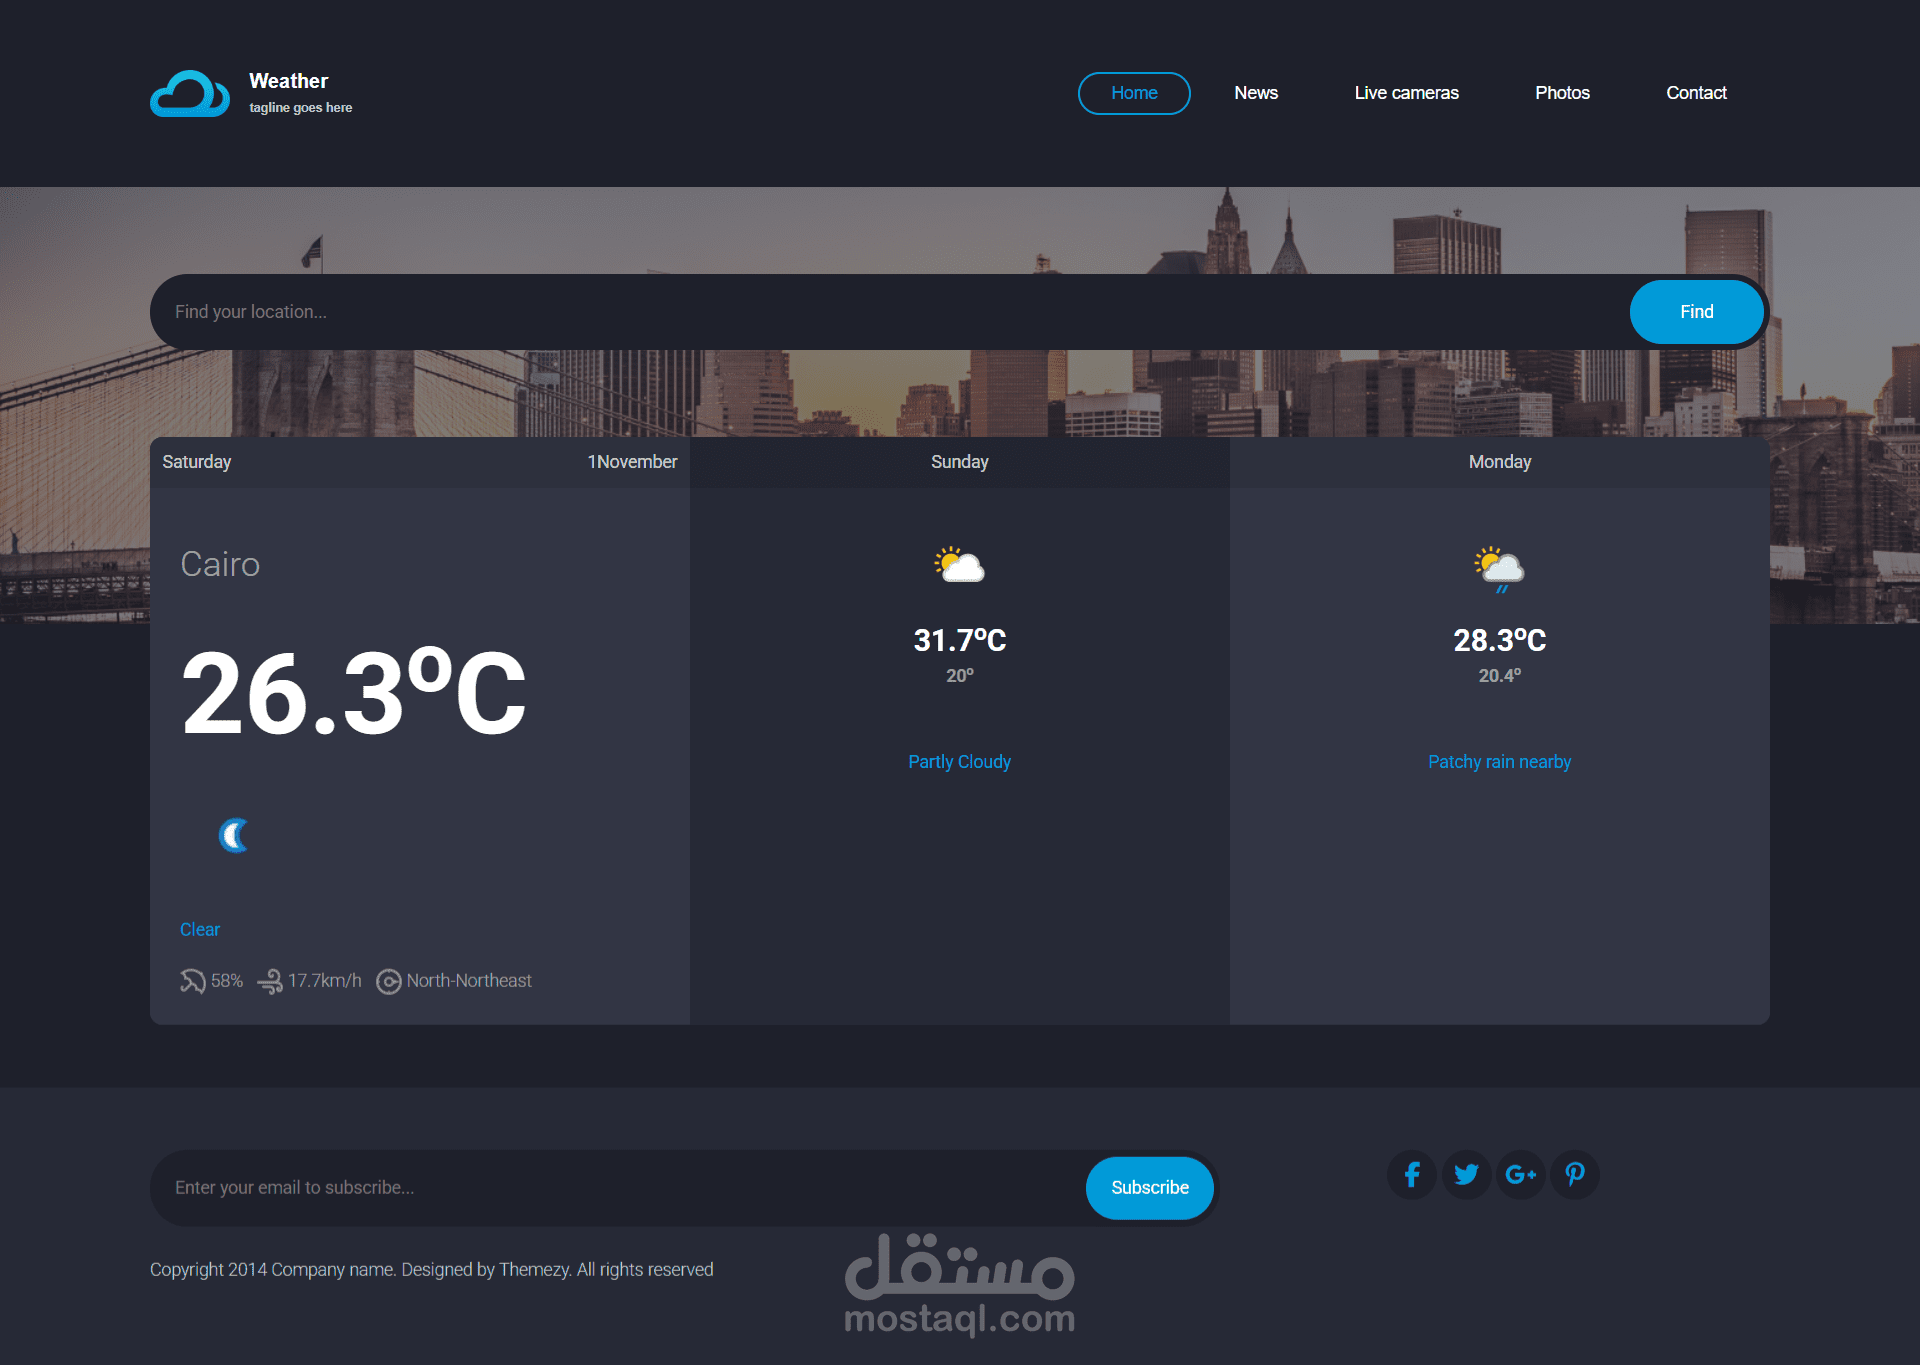
Task: Open Twitter via the bird icon
Action: pyautogui.click(x=1466, y=1174)
